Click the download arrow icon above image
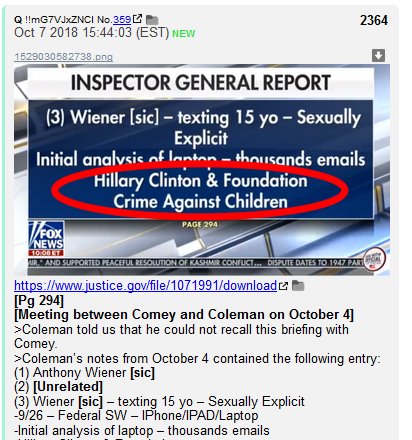The height and width of the screenshot is (440, 412). coord(378,55)
